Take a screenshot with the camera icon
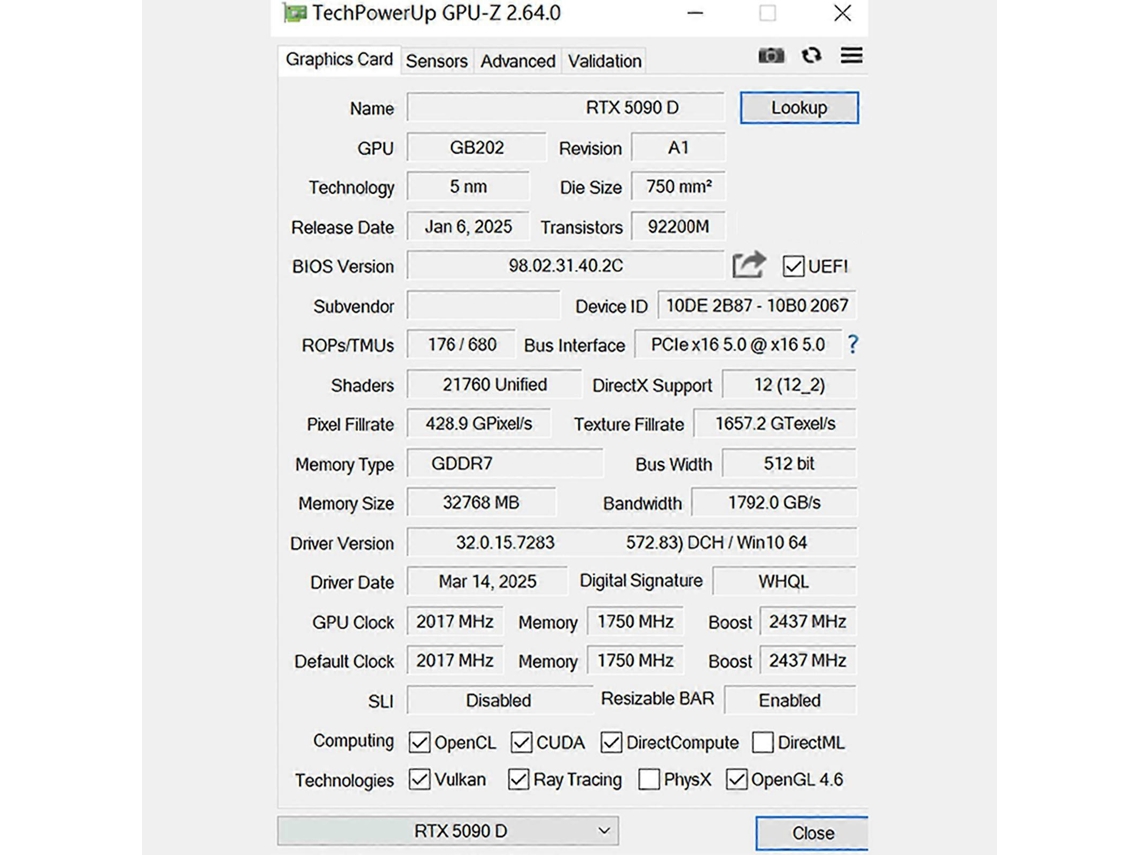The image size is (1140, 855). pos(771,56)
